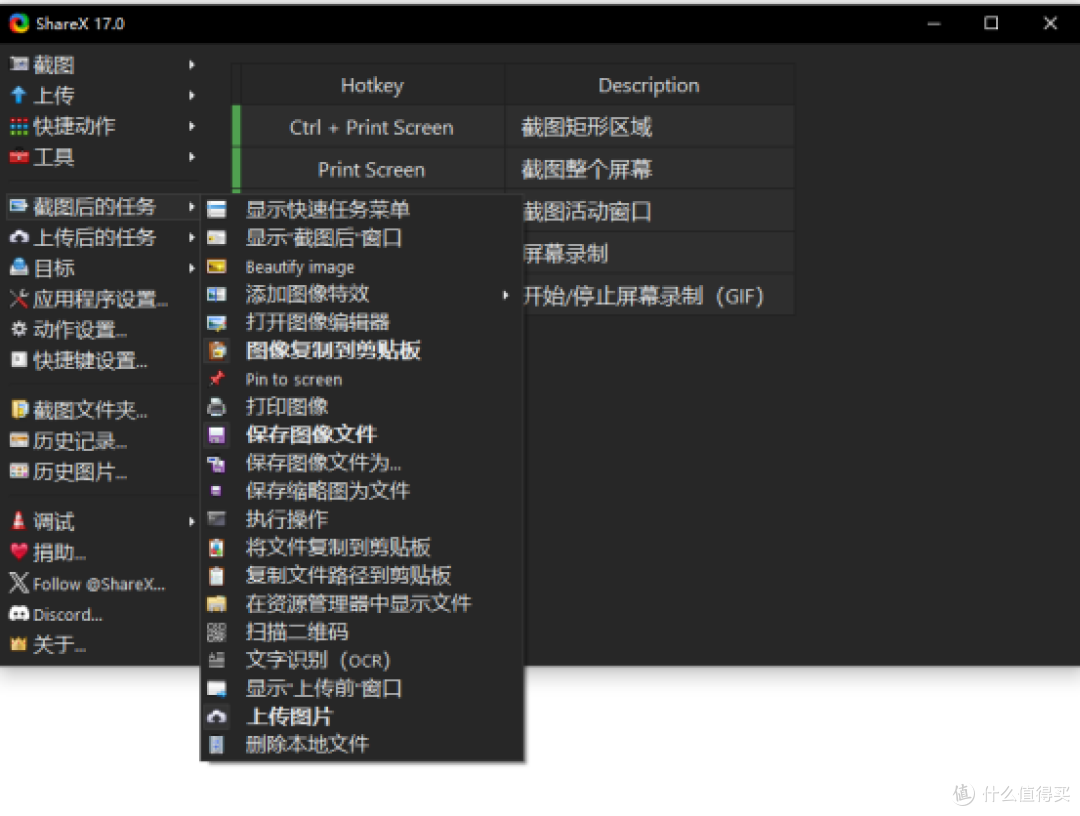The image size is (1080, 816).
Task: Click the 截图 capture icon in sidebar
Action: [x=19, y=64]
